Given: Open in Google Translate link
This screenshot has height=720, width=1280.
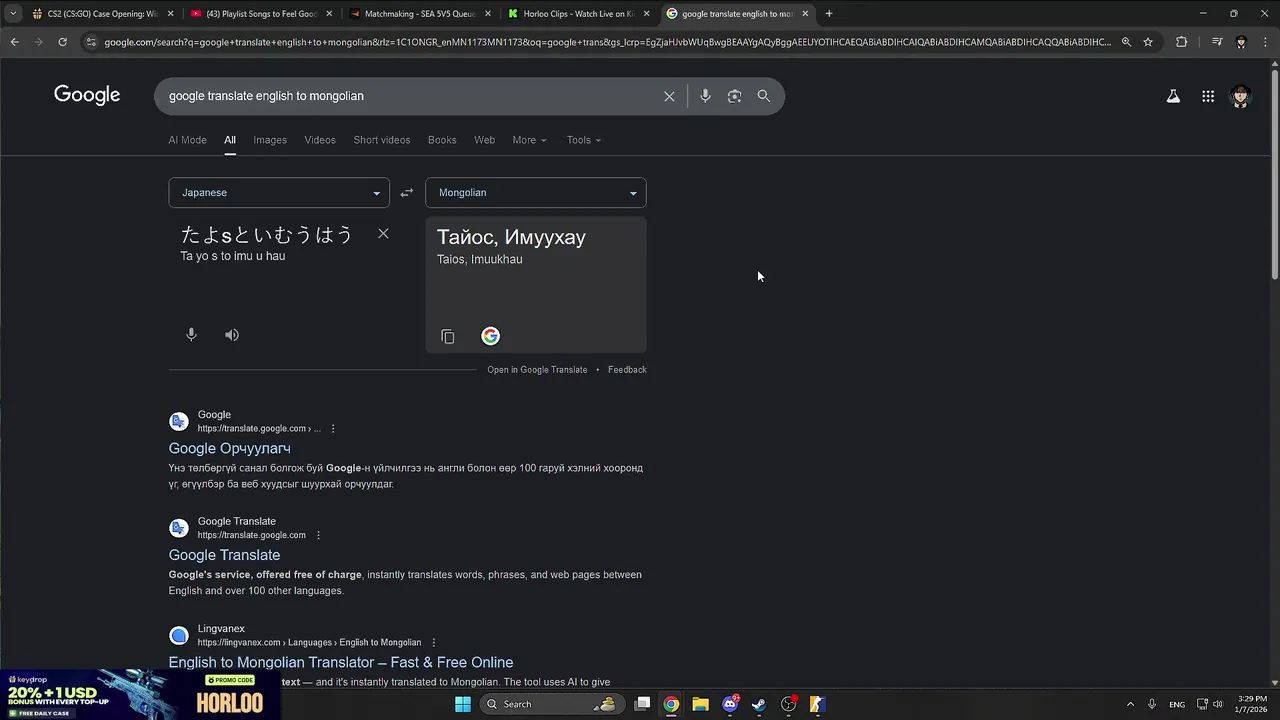Looking at the screenshot, I should click(537, 370).
